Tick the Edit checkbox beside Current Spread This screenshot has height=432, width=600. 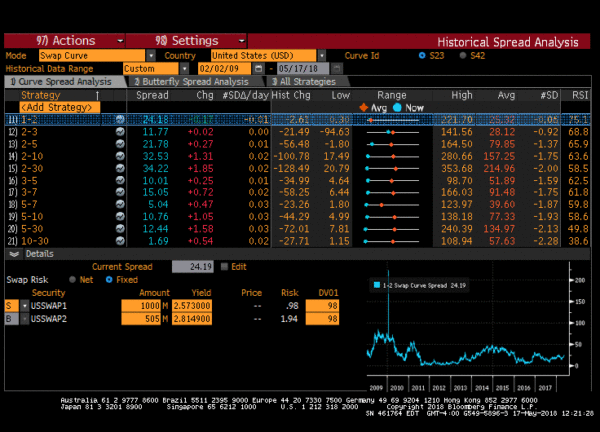point(225,267)
